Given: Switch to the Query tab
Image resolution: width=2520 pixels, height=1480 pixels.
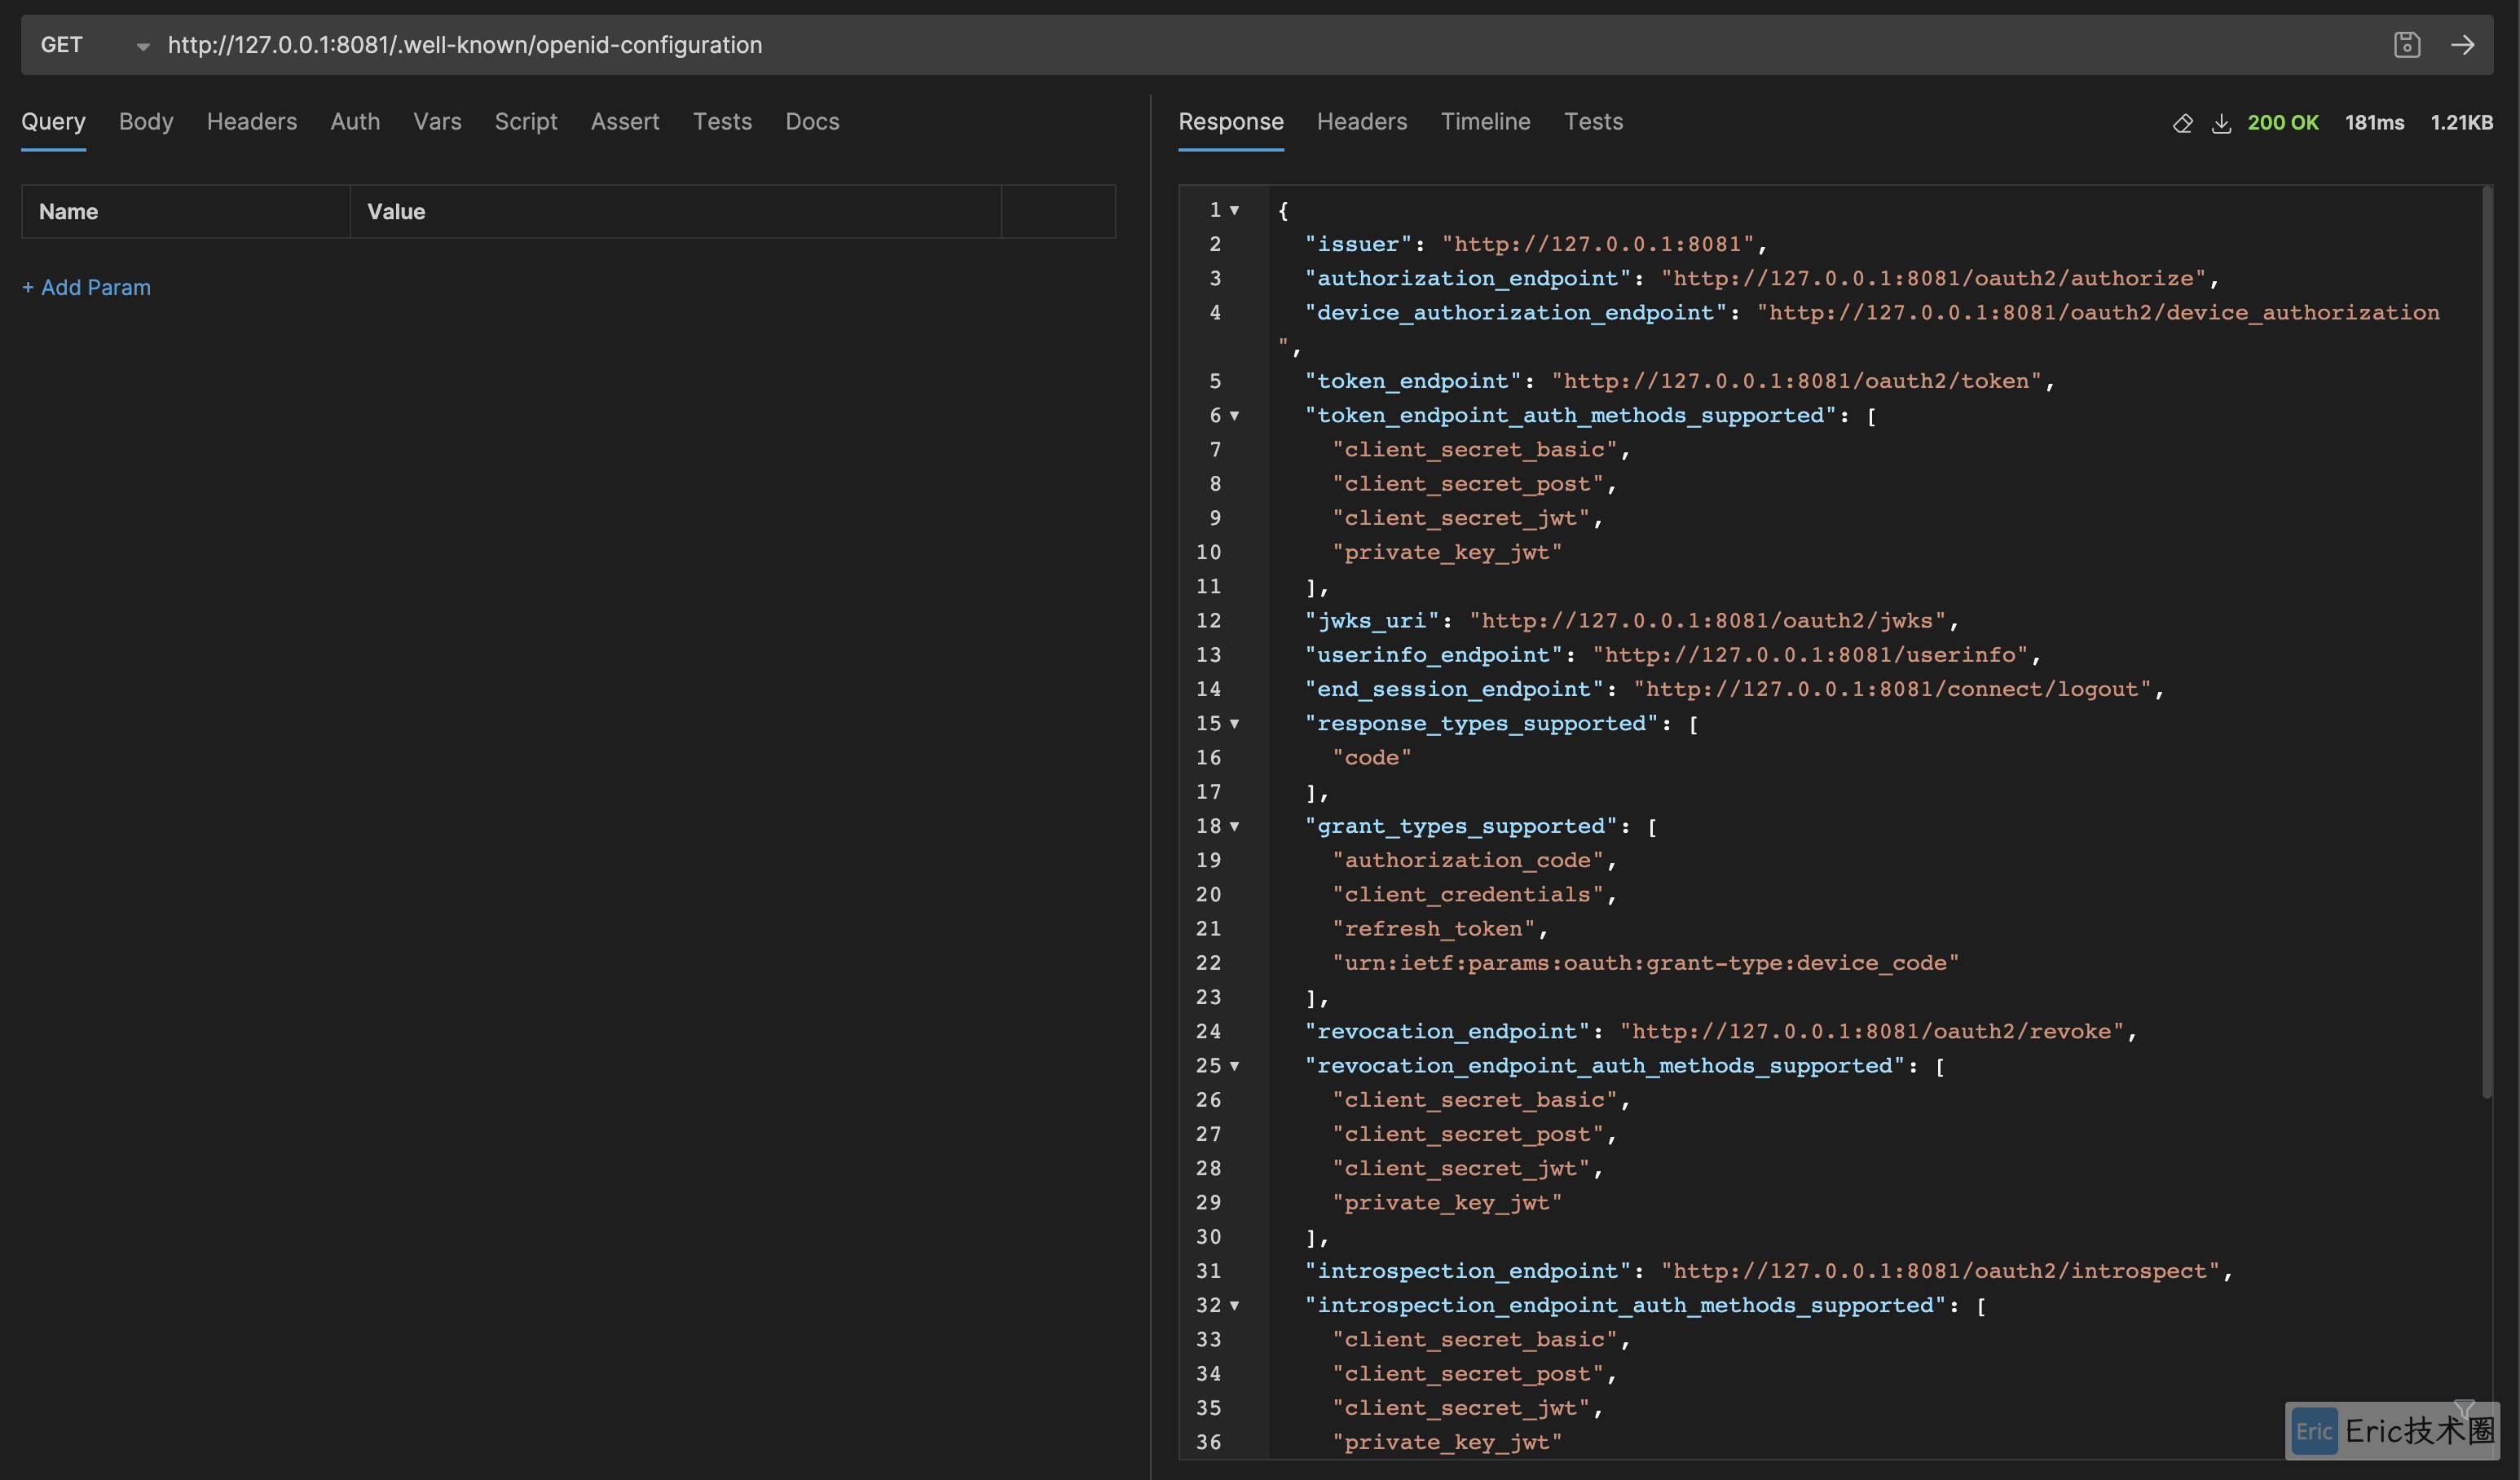Looking at the screenshot, I should click(53, 122).
